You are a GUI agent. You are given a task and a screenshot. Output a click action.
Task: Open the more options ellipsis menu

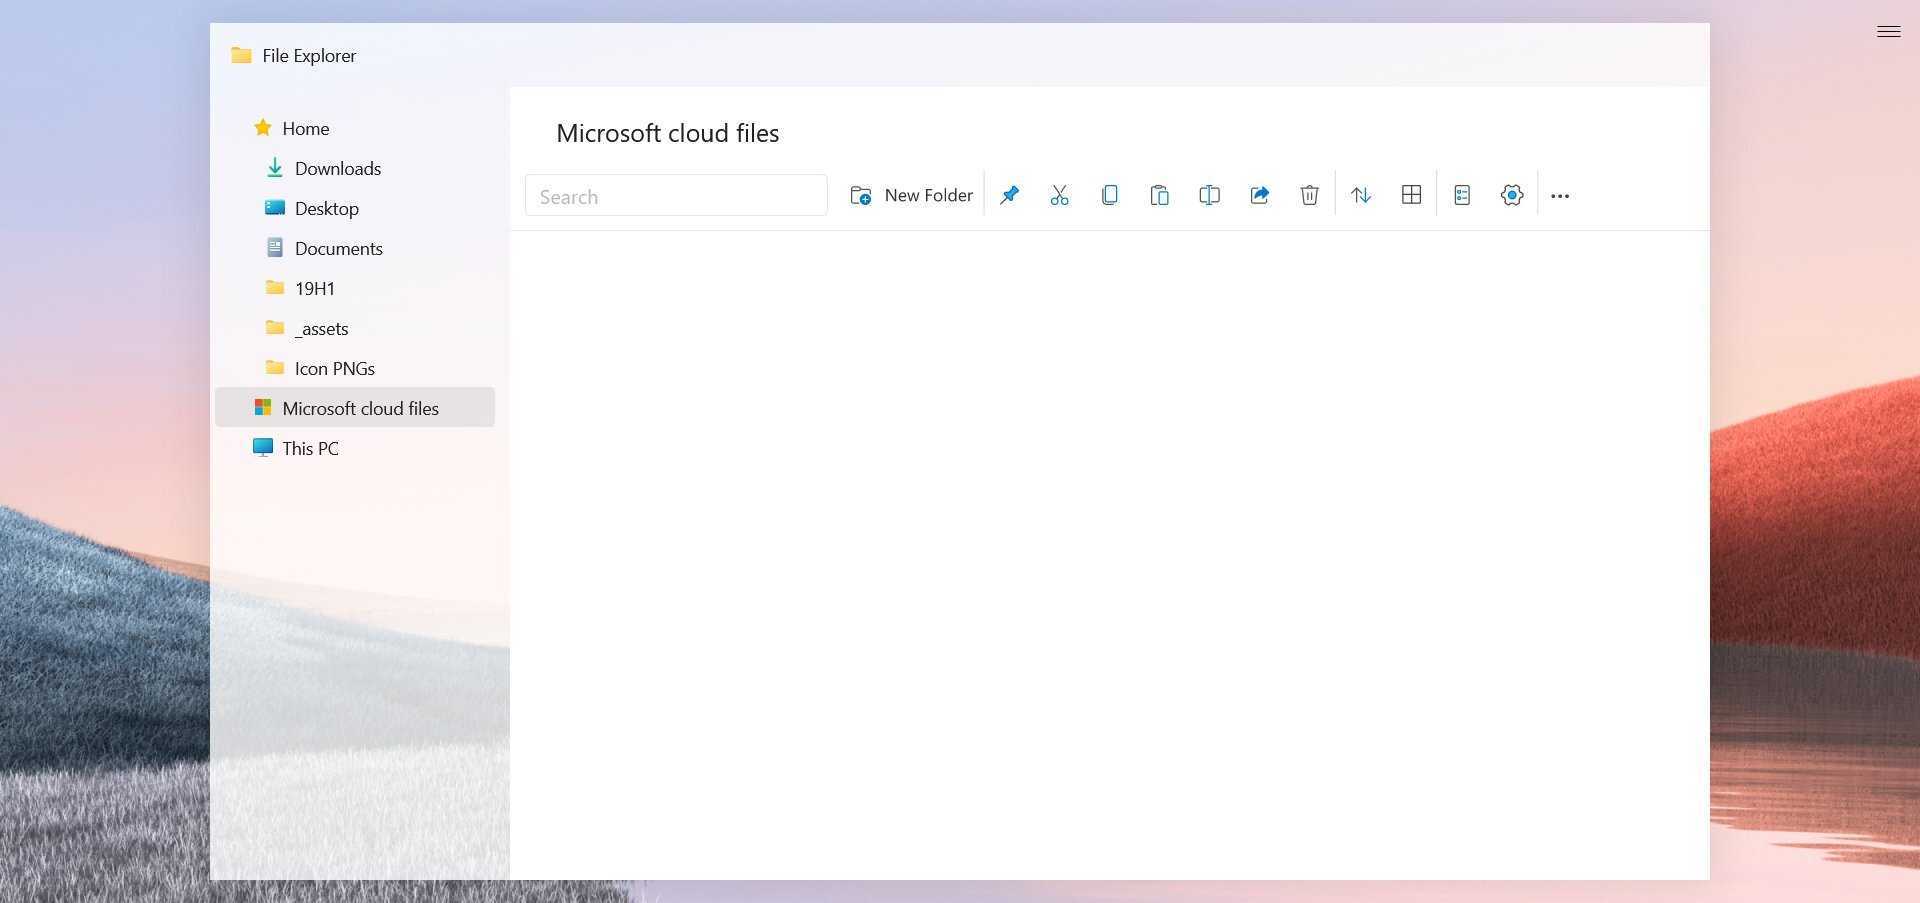coord(1560,196)
